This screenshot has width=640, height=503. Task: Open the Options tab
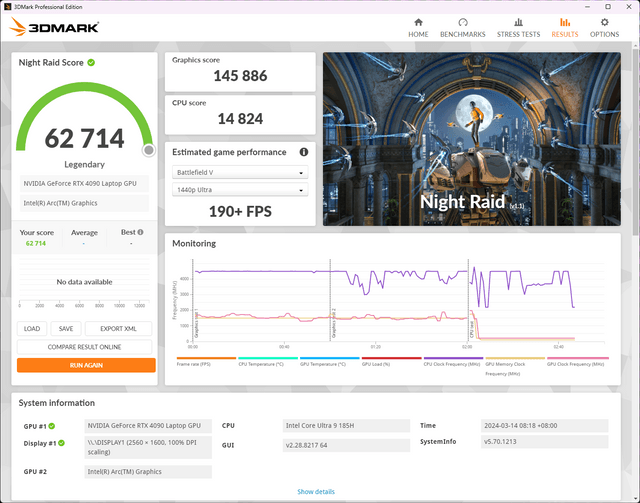[x=604, y=28]
